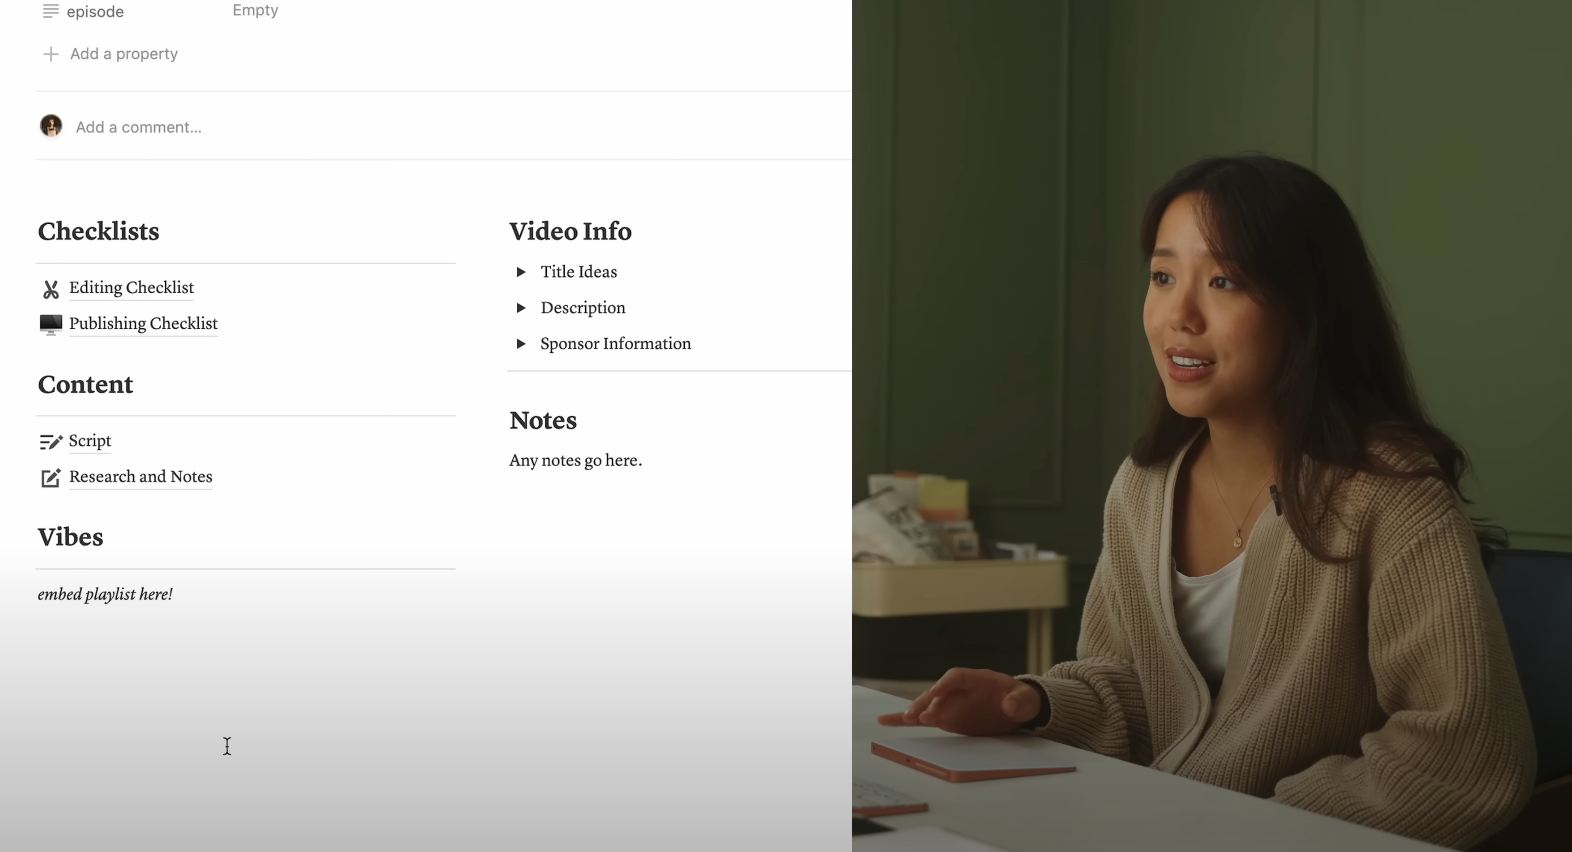This screenshot has height=852, width=1572.
Task: Click the 'embed playlist here!' text block
Action: point(105,594)
